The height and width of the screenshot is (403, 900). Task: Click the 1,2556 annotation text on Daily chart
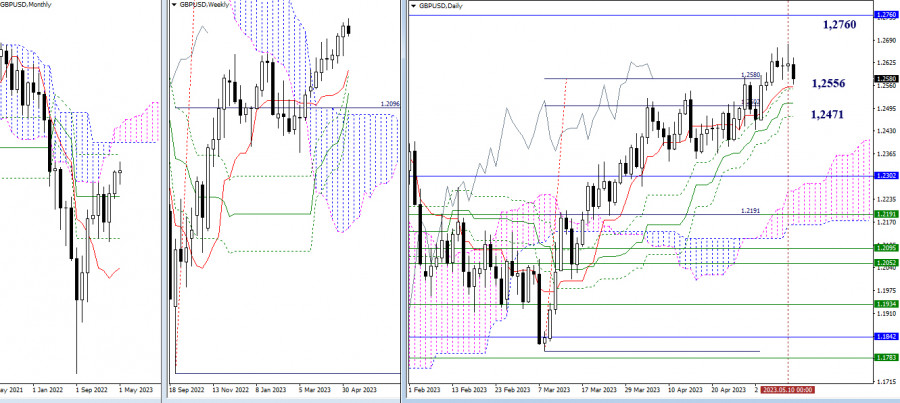[x=828, y=83]
